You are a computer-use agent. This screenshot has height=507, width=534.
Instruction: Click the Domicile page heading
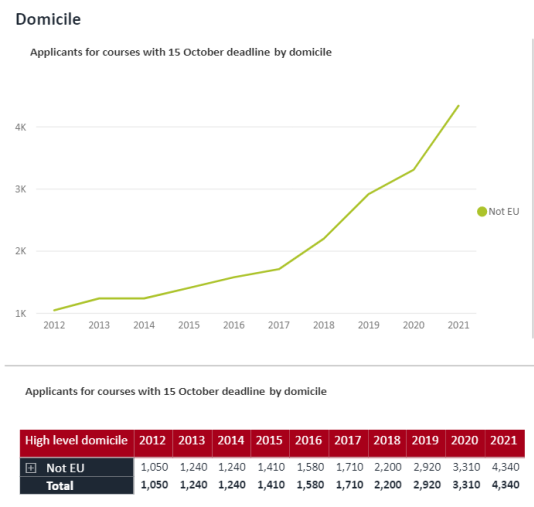point(48,19)
